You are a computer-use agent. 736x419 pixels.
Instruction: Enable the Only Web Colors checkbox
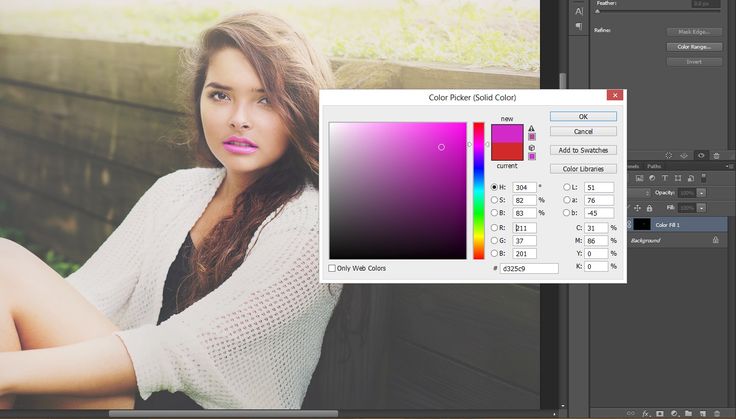point(333,268)
